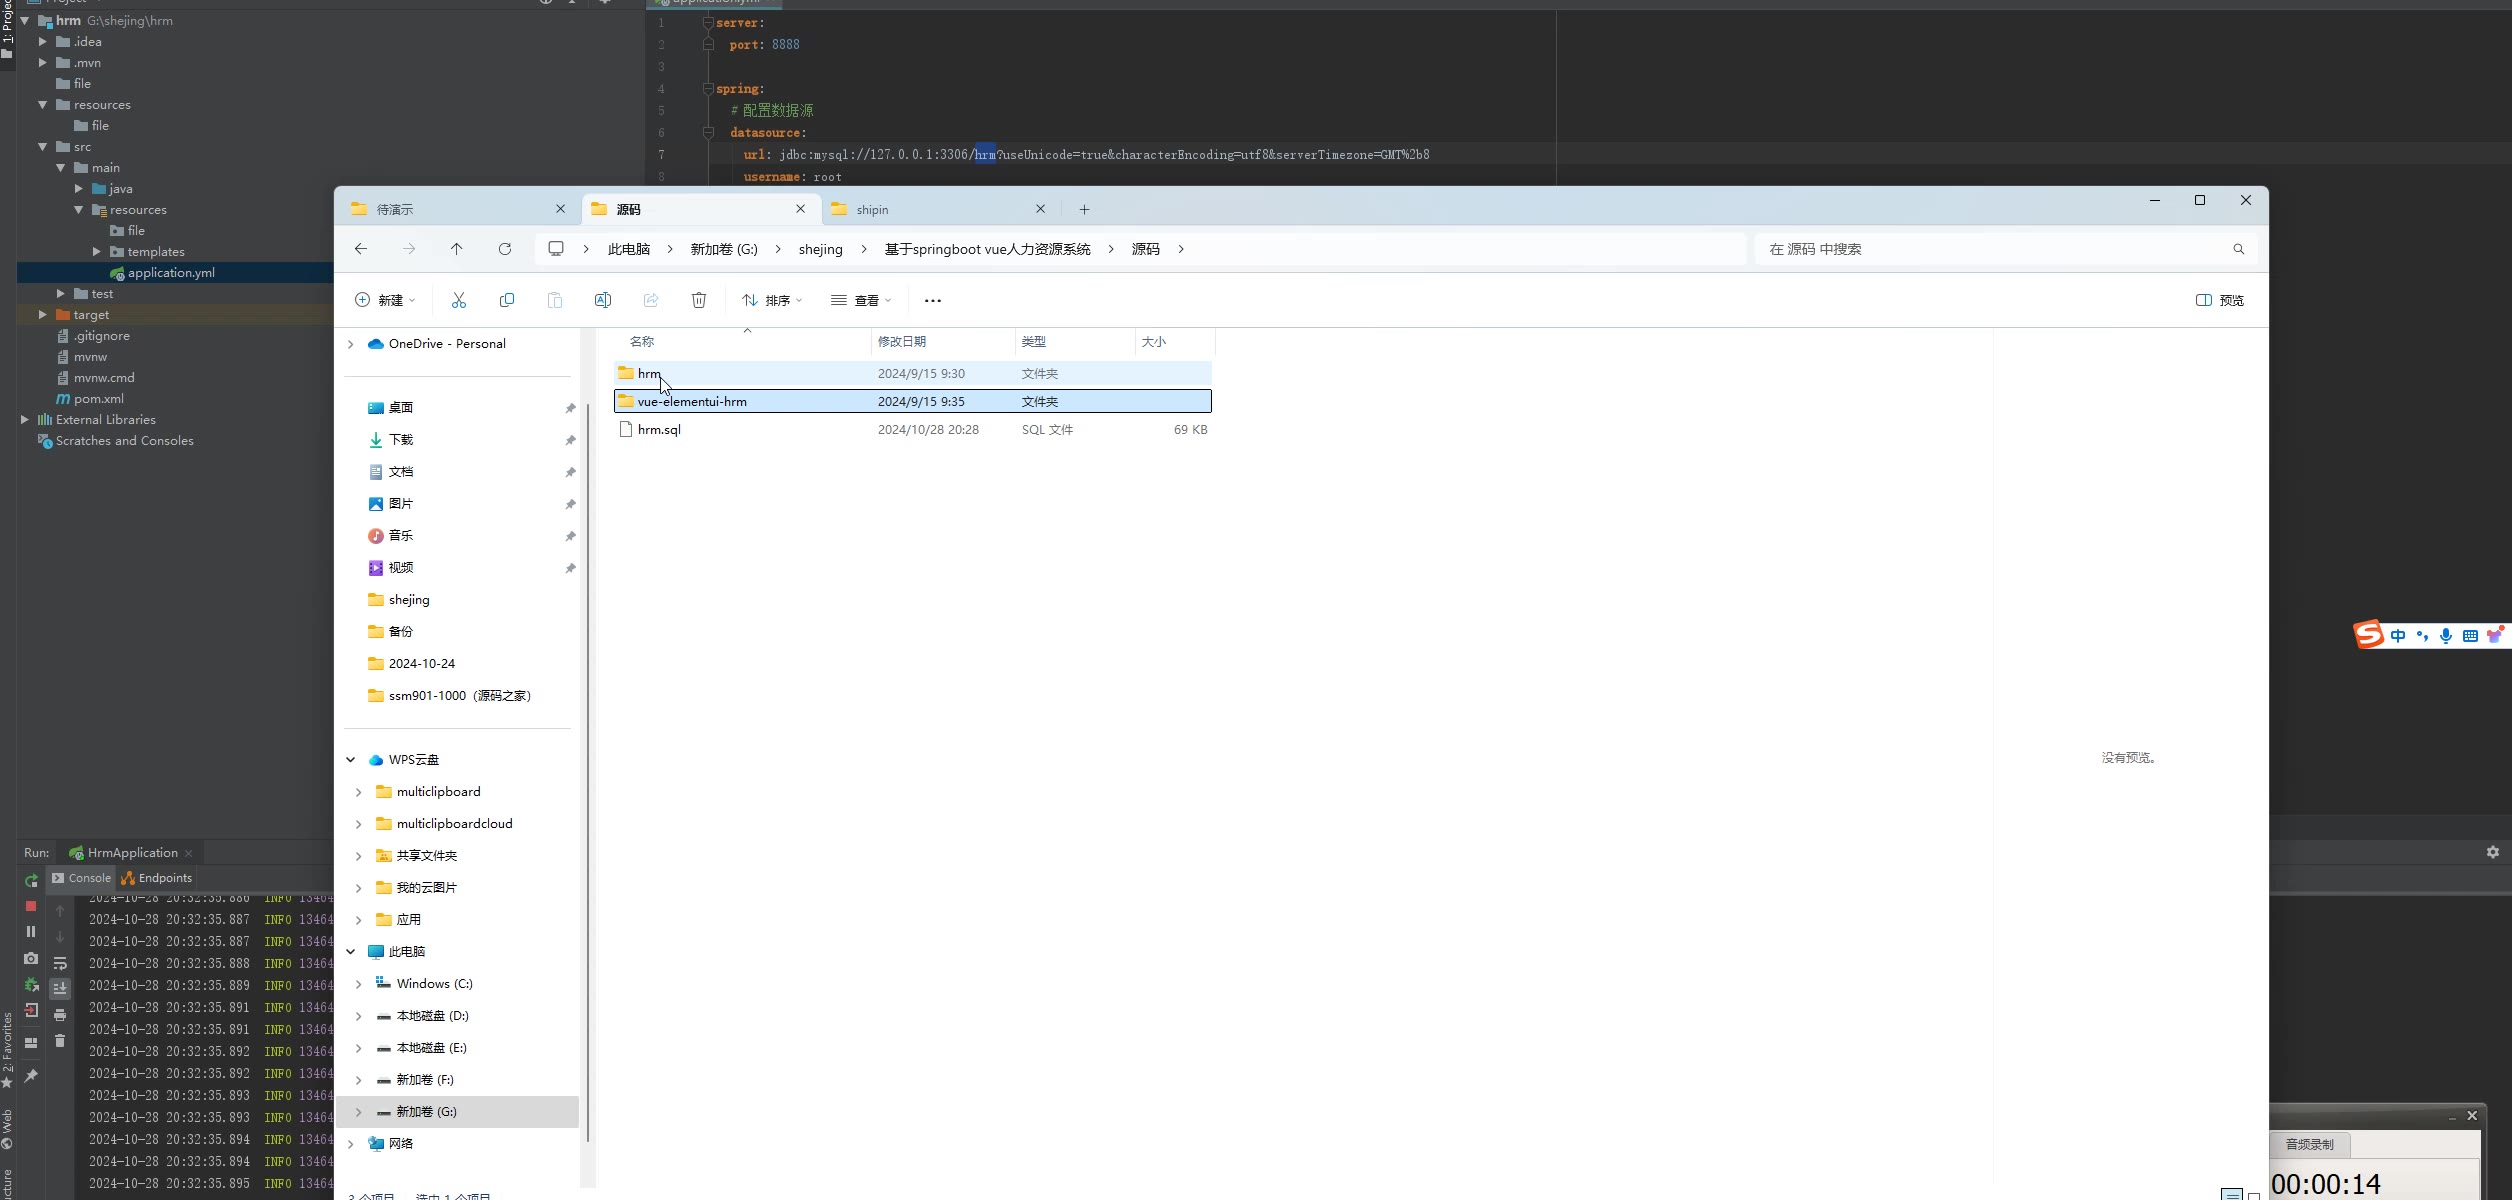The image size is (2512, 1200).
Task: Collapse the 此电脑 tree node
Action: [x=351, y=952]
